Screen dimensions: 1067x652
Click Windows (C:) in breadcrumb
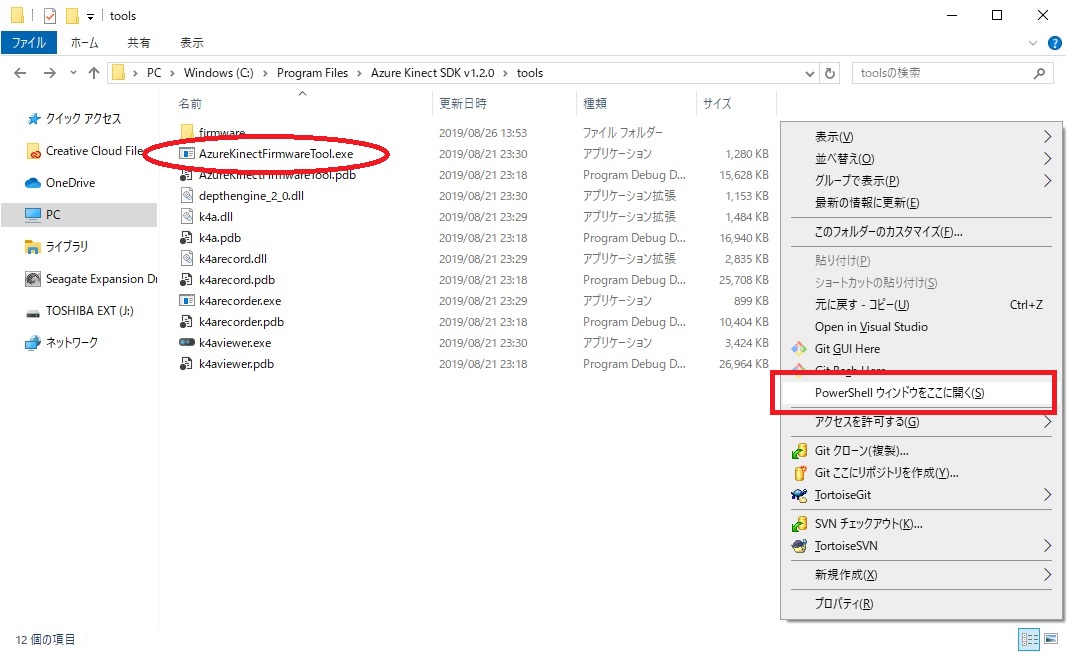pyautogui.click(x=218, y=73)
